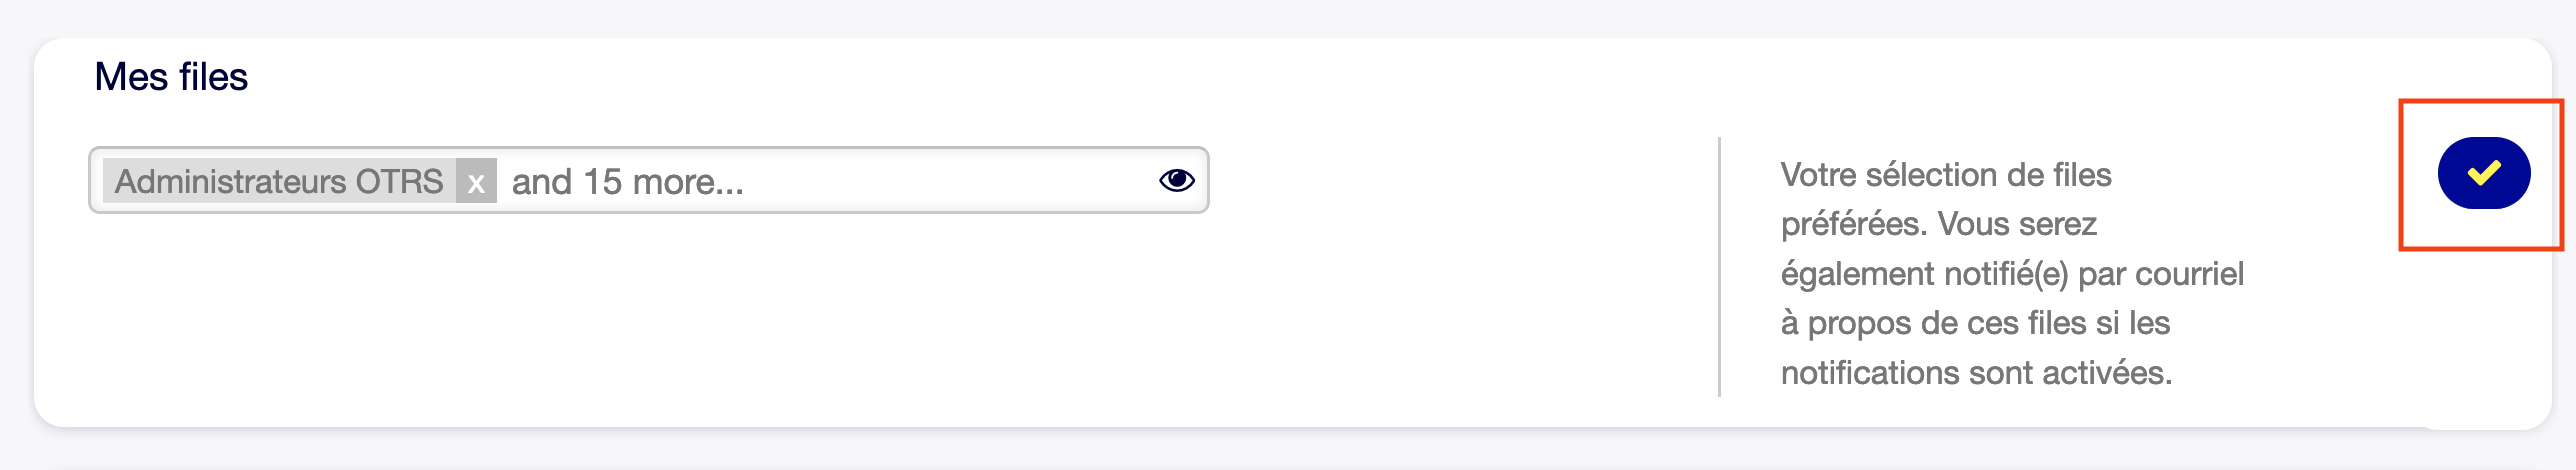Click the "notifications sont activées" help line

(1976, 373)
